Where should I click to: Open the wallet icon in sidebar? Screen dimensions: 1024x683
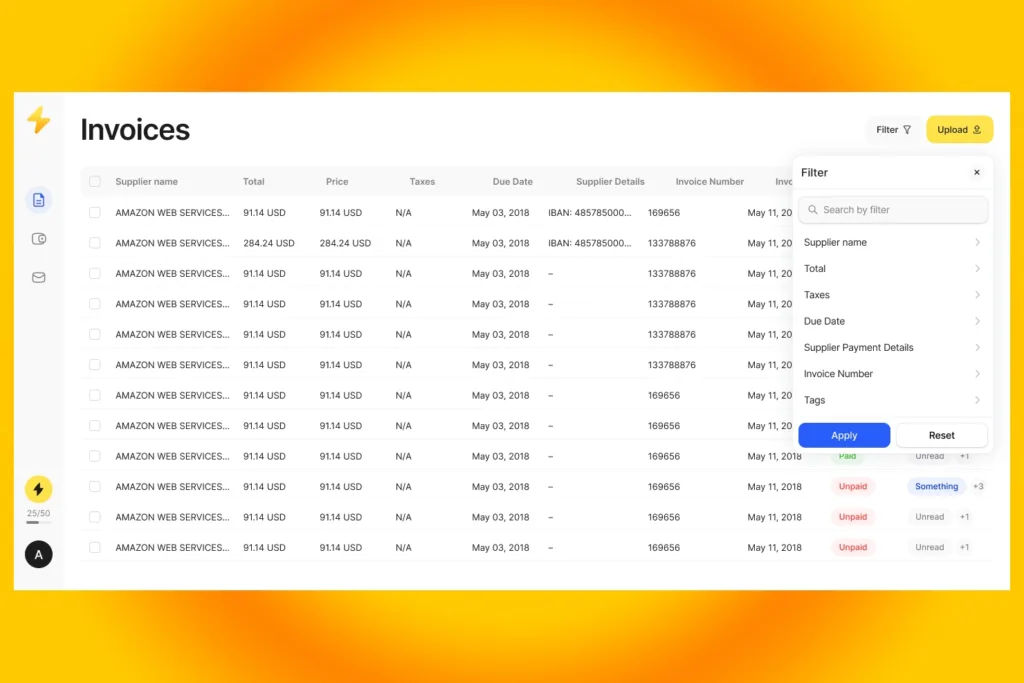39,239
